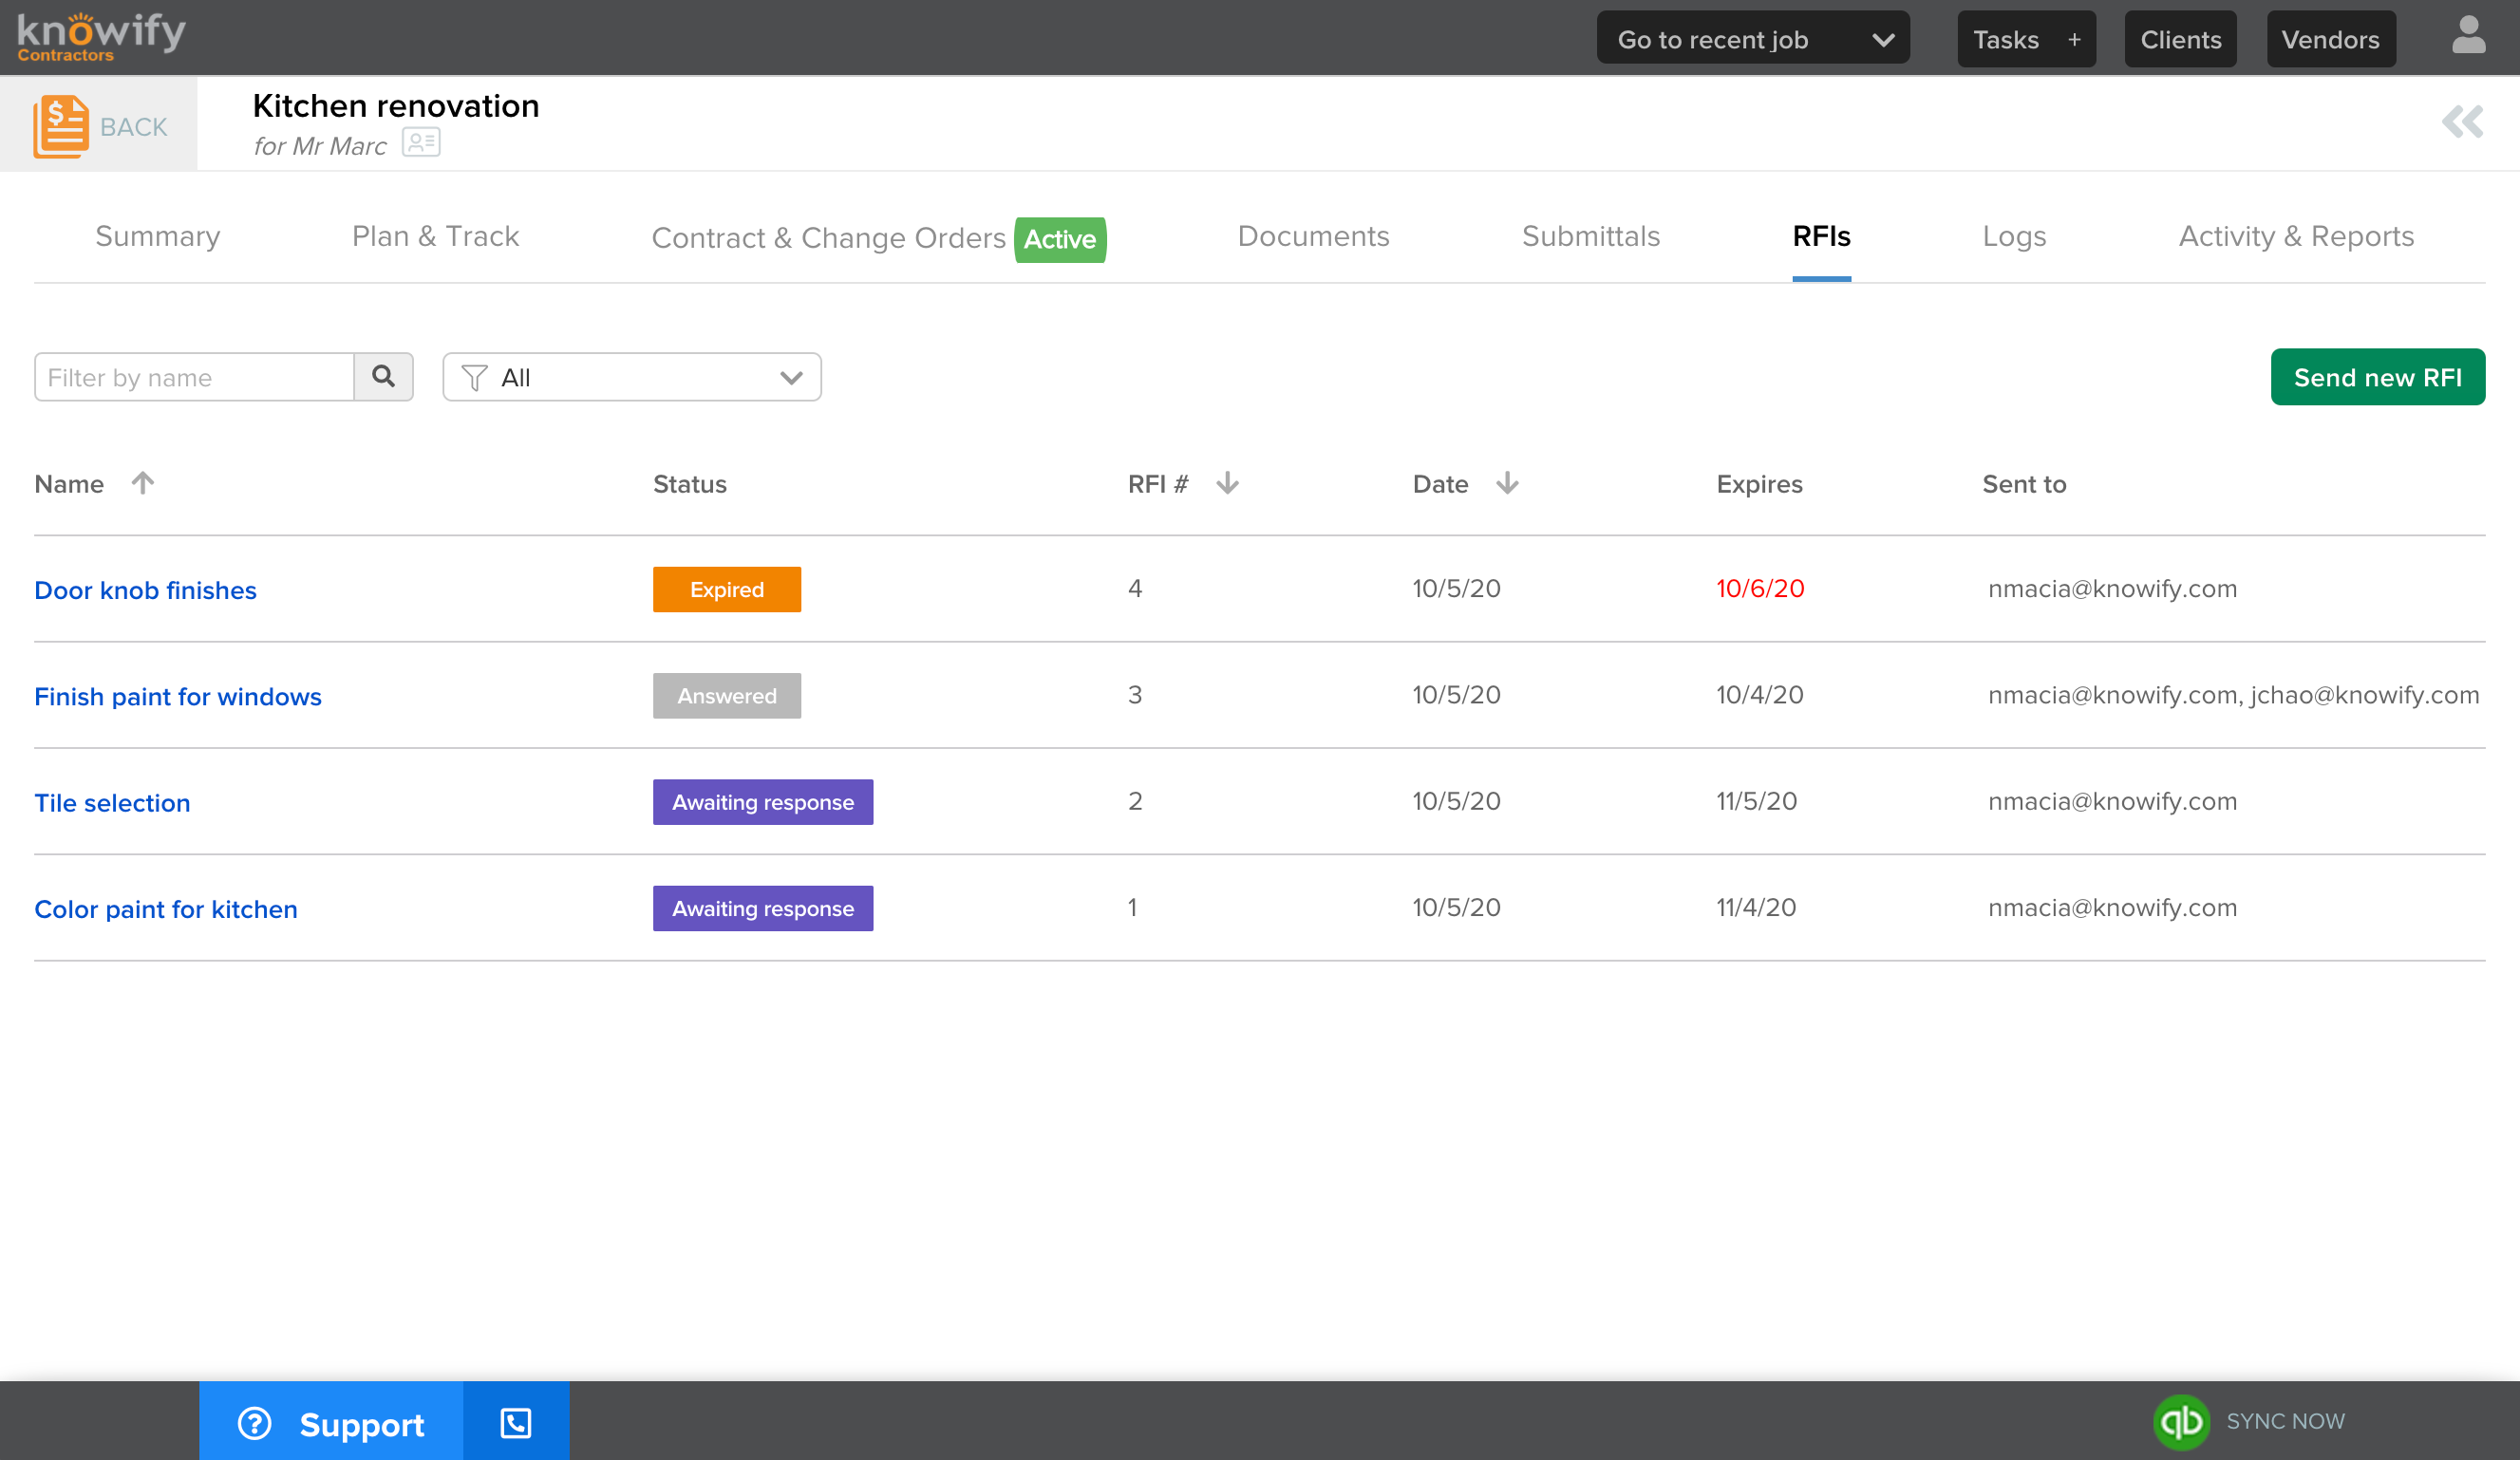
Task: Sort by Name using up arrow
Action: [x=143, y=483]
